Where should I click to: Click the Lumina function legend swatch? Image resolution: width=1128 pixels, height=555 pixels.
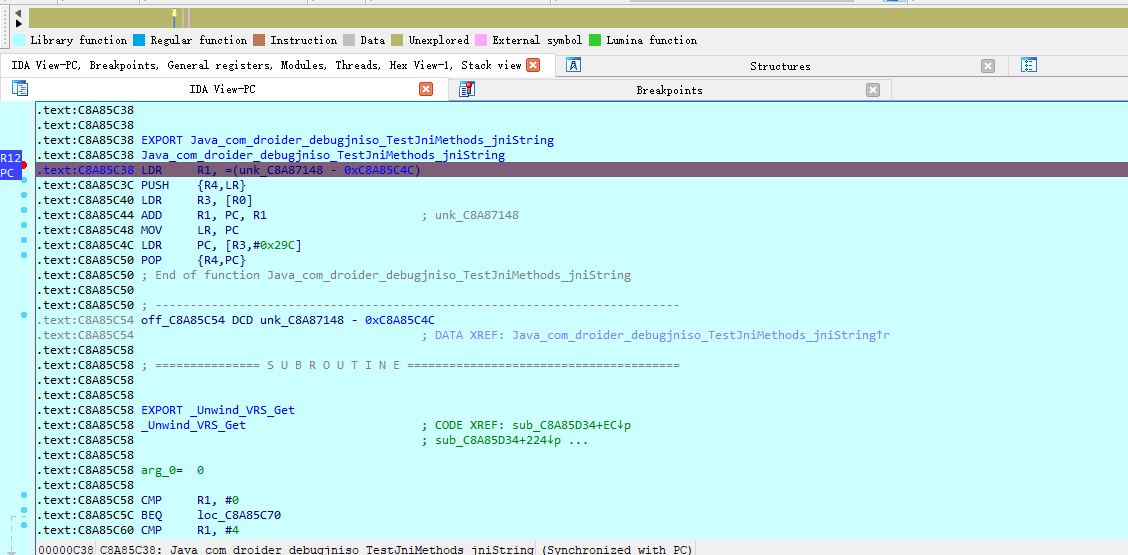[595, 40]
